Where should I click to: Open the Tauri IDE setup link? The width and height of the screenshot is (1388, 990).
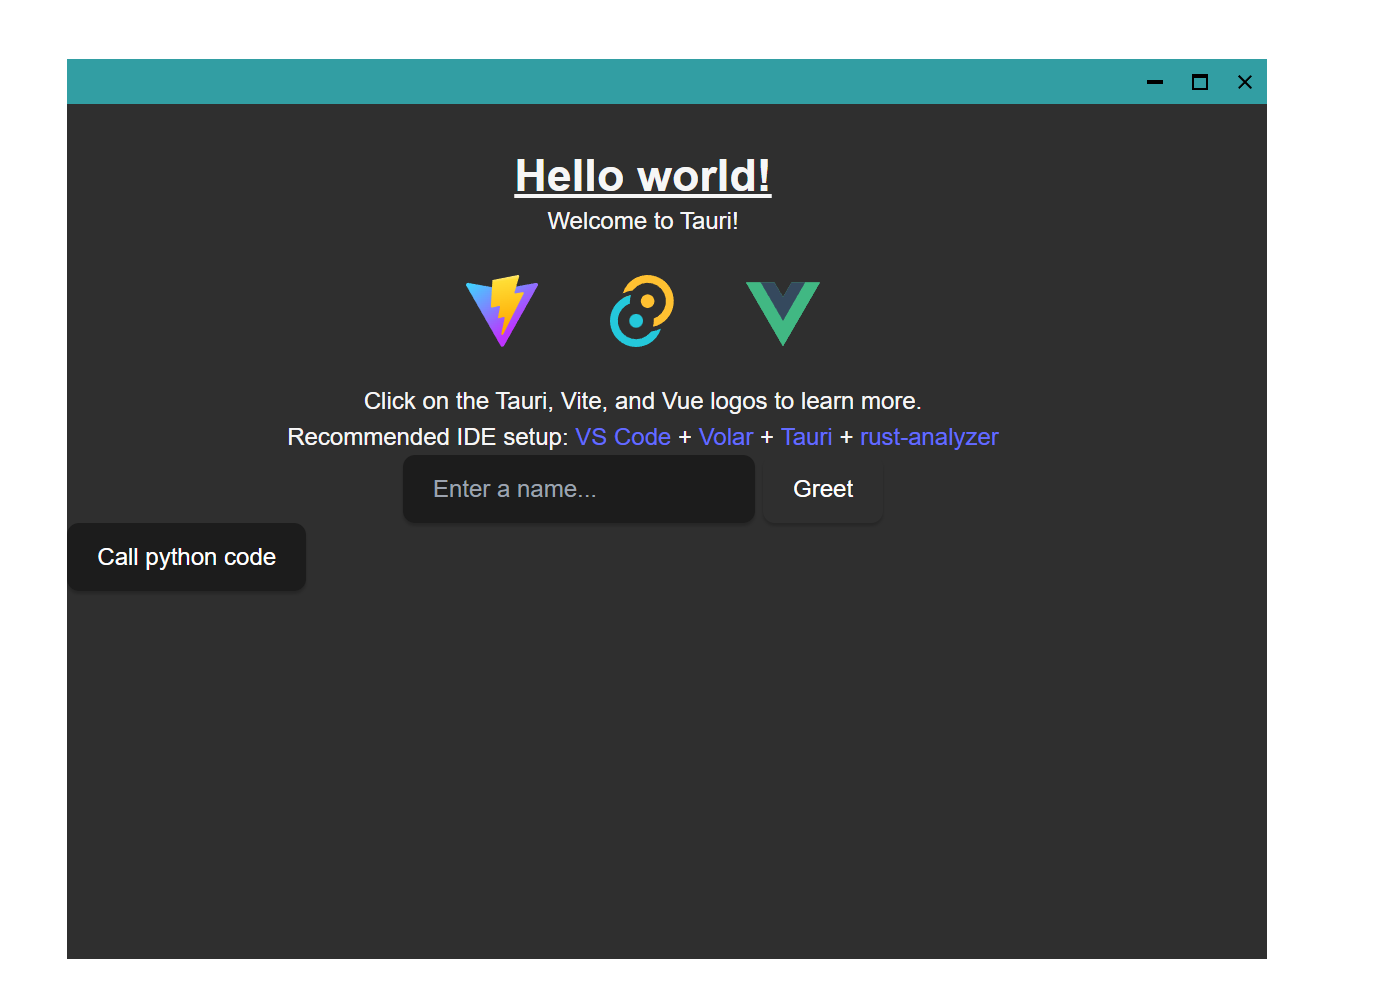(806, 437)
